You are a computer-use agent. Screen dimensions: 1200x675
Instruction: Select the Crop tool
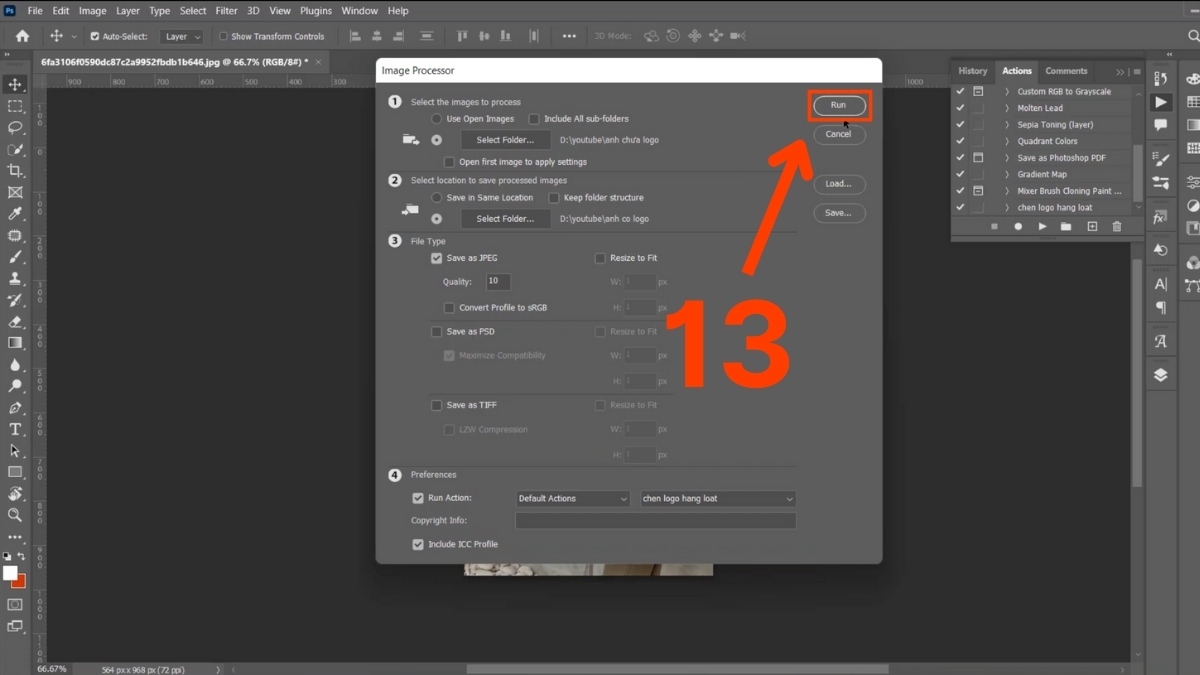[x=15, y=171]
